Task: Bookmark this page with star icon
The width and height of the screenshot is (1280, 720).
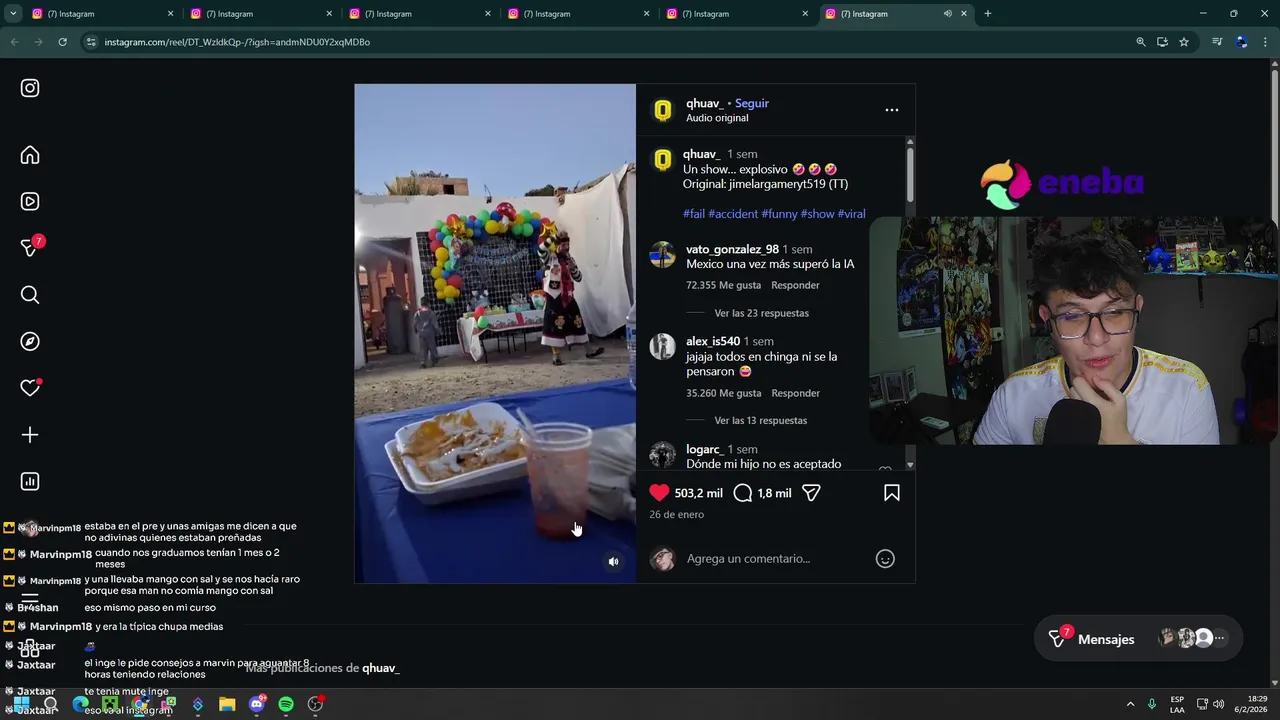Action: tap(1184, 42)
